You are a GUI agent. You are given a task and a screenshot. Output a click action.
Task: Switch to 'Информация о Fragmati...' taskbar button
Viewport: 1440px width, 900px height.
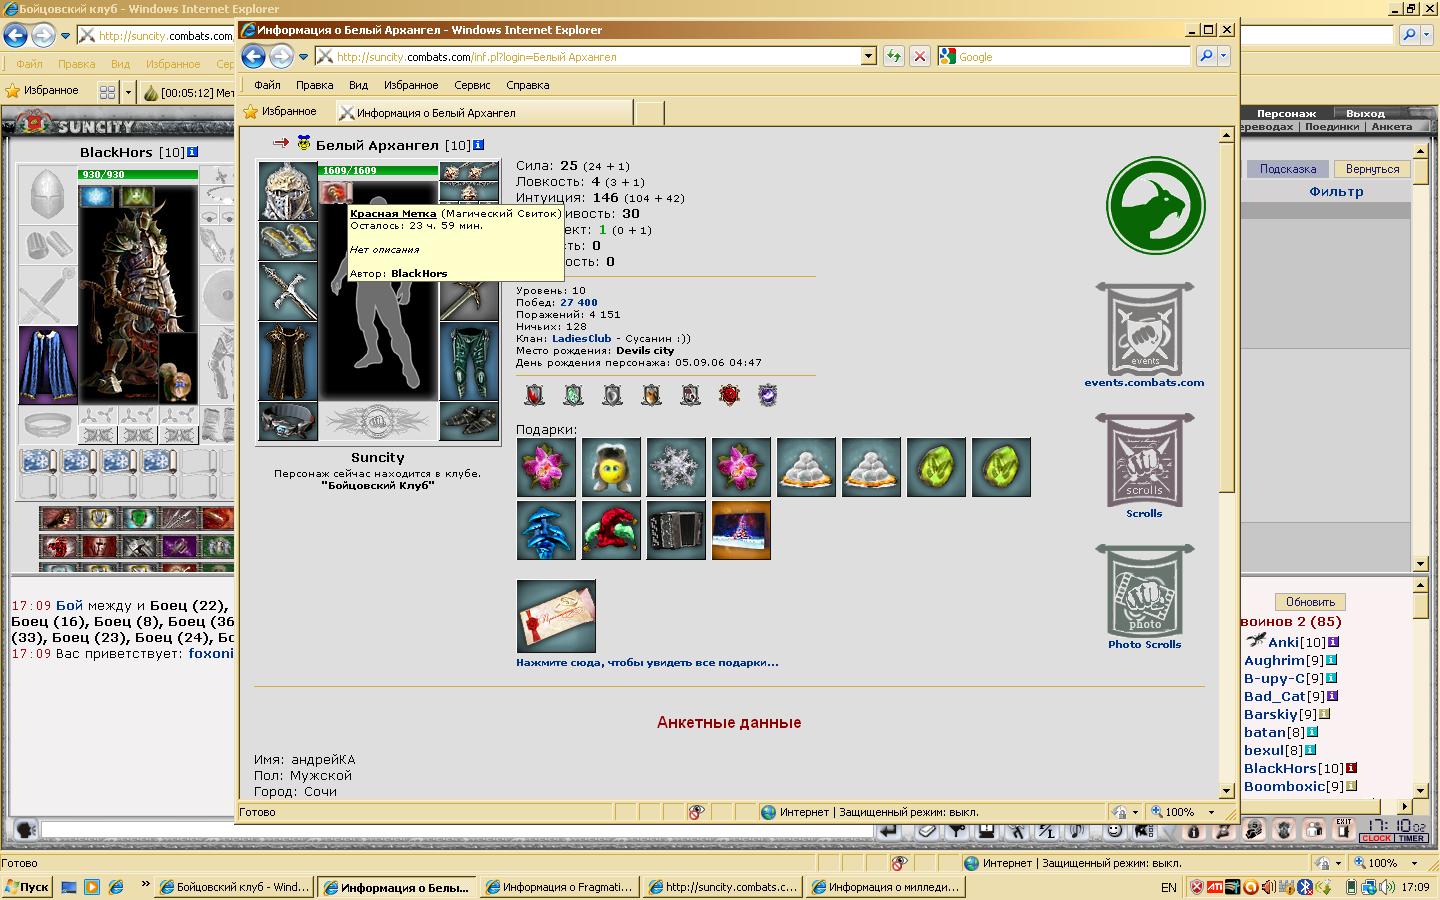click(x=558, y=887)
